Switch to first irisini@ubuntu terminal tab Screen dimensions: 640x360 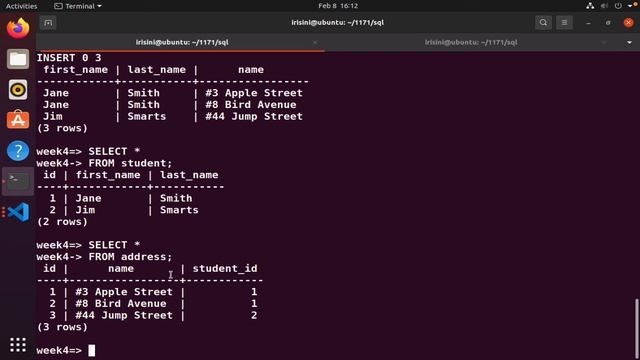point(182,42)
